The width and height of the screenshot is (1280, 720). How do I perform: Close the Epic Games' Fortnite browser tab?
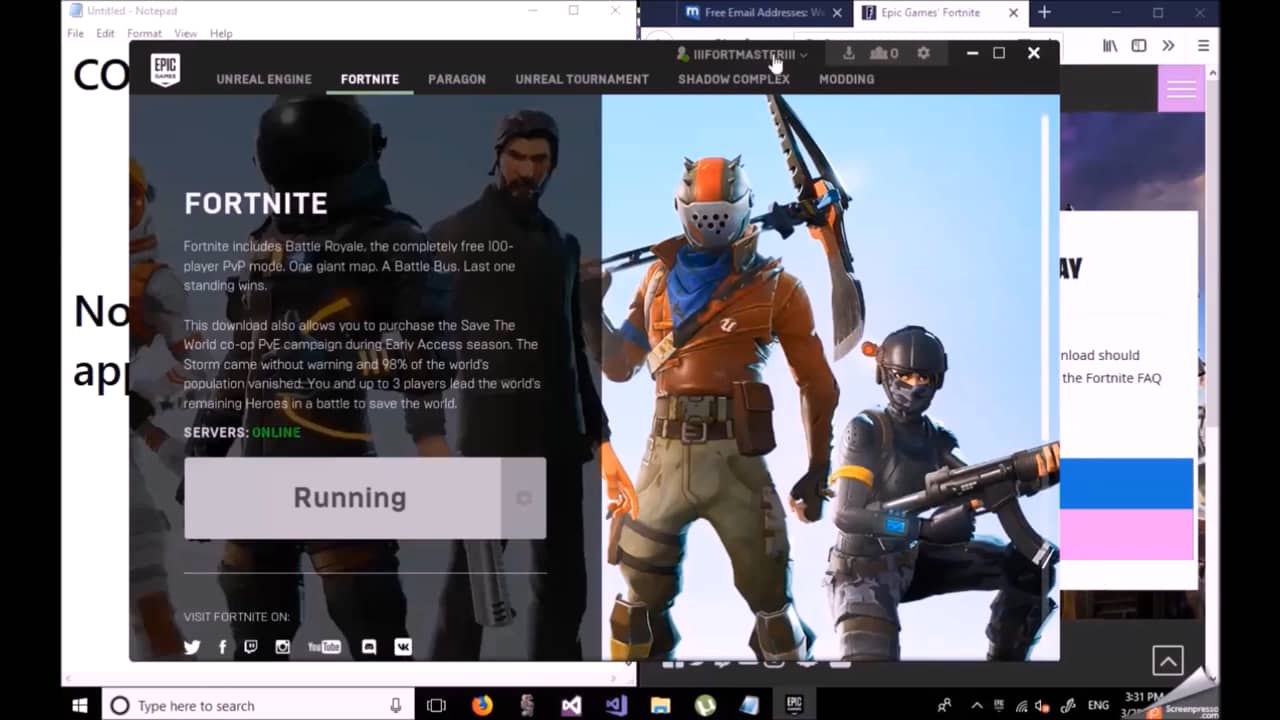click(x=1013, y=13)
